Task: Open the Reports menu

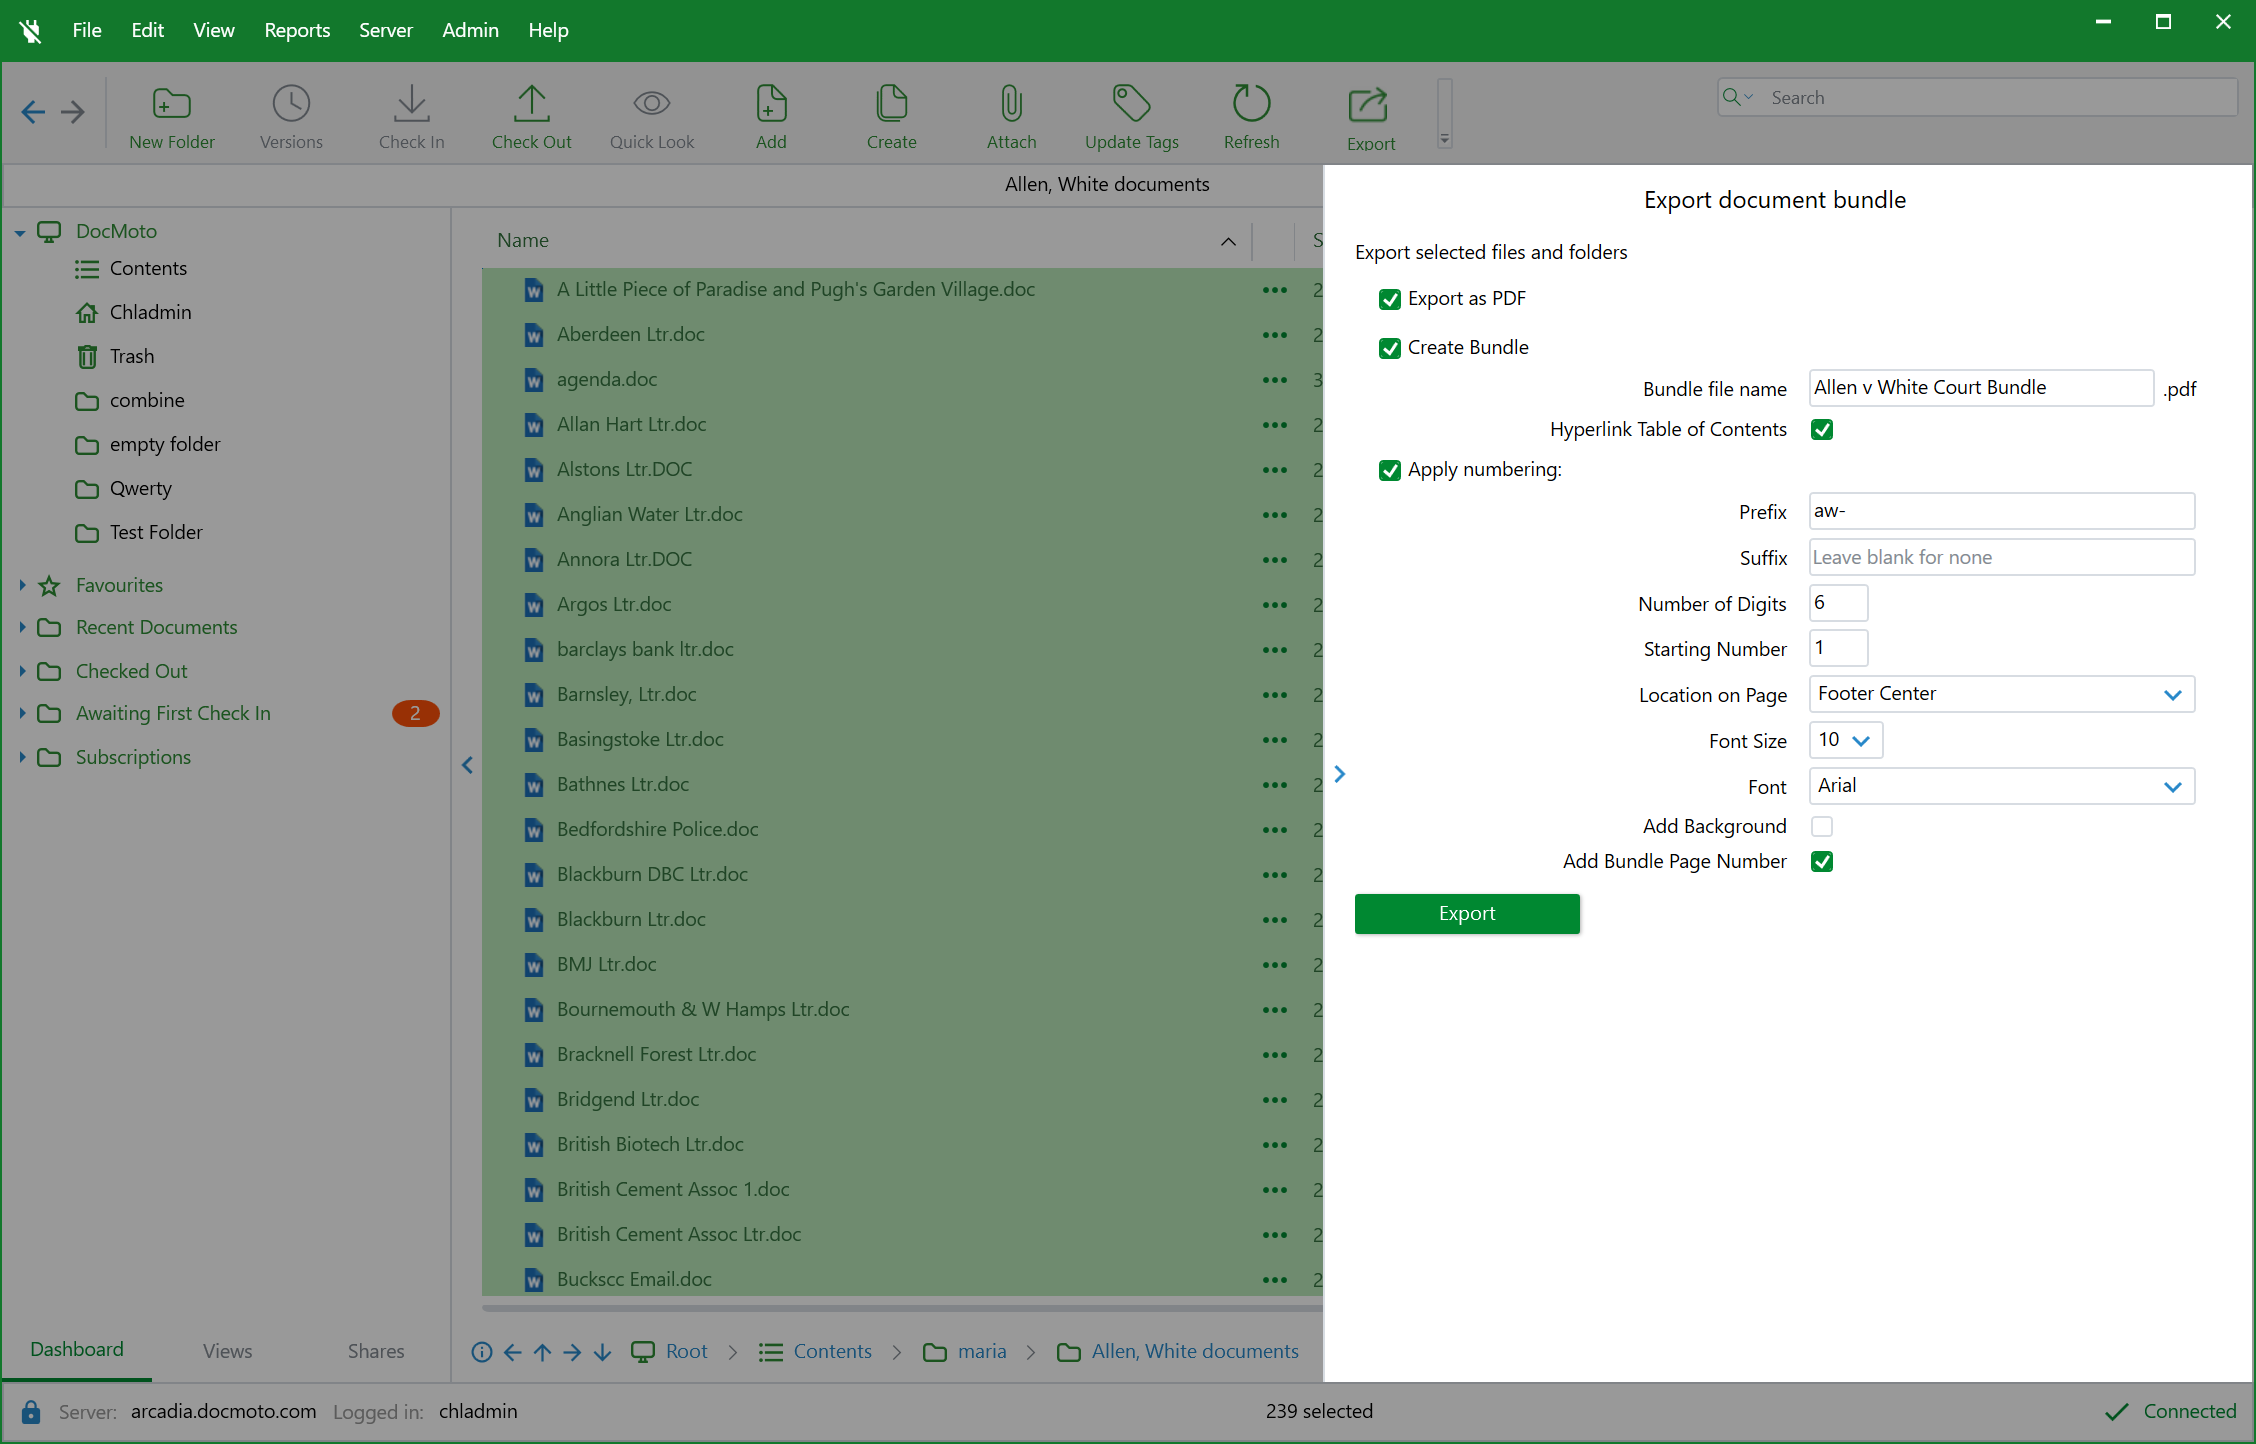Action: coord(296,30)
